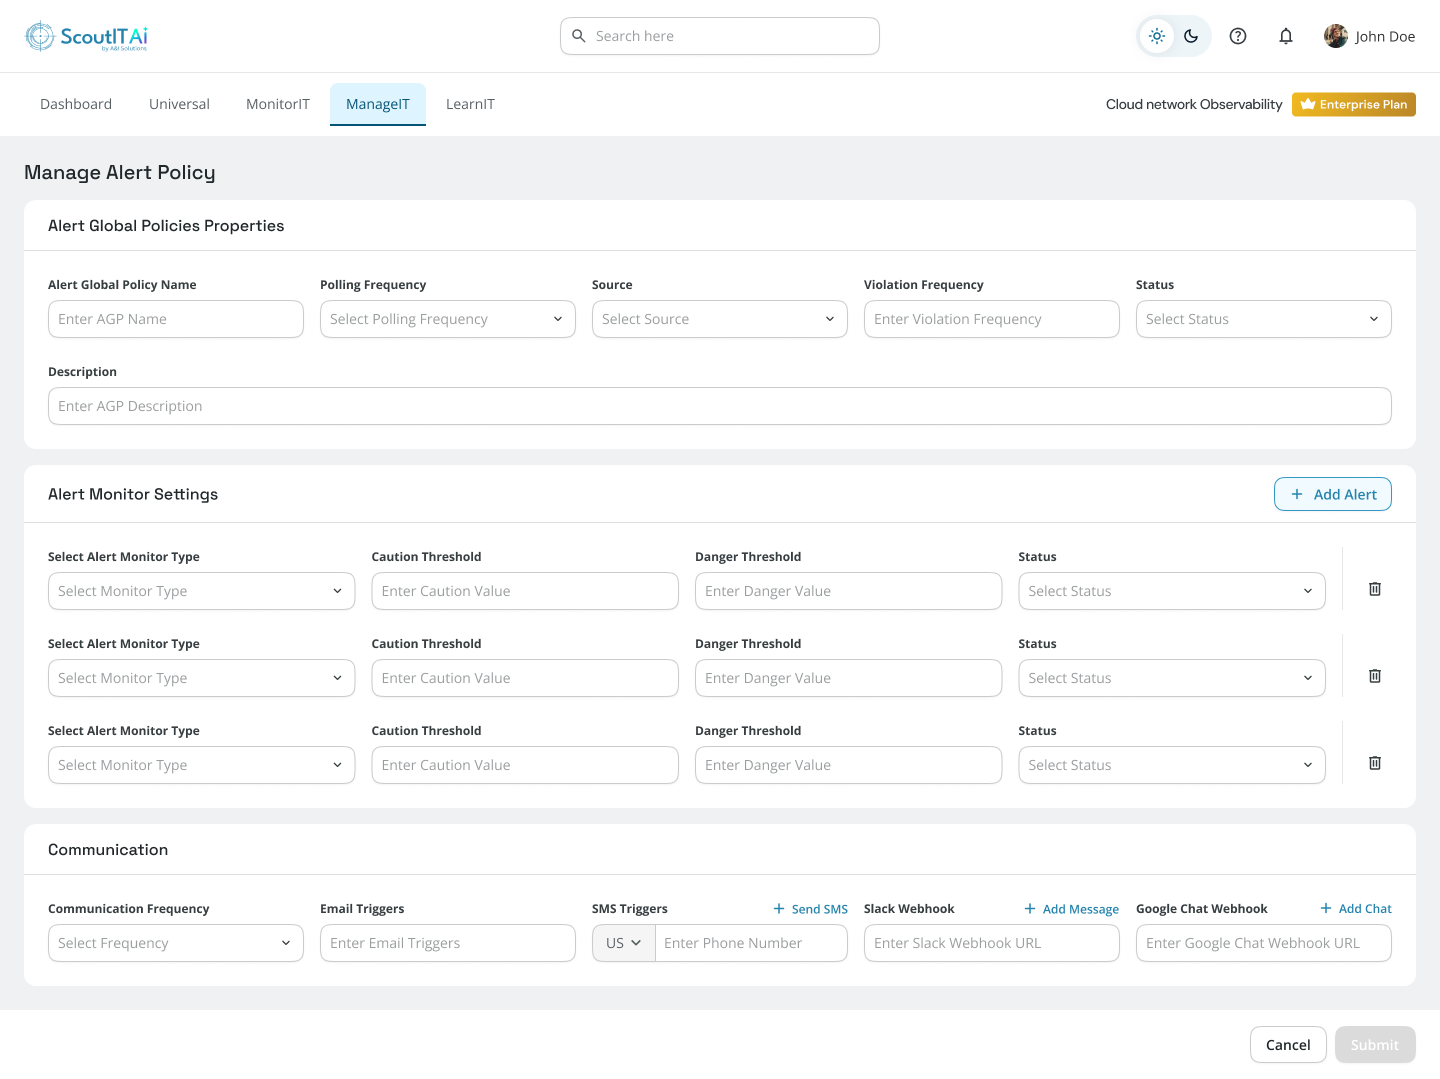The image size is (1440, 1079).
Task: Focus the Enter AGP Name field
Action: 175,319
